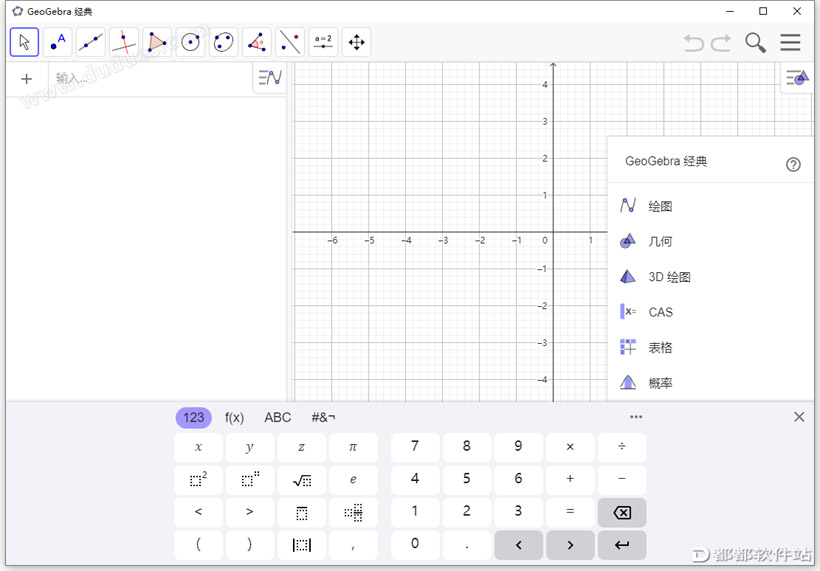The height and width of the screenshot is (571, 820).
Task: Select the Move arrow tool
Action: [24, 42]
